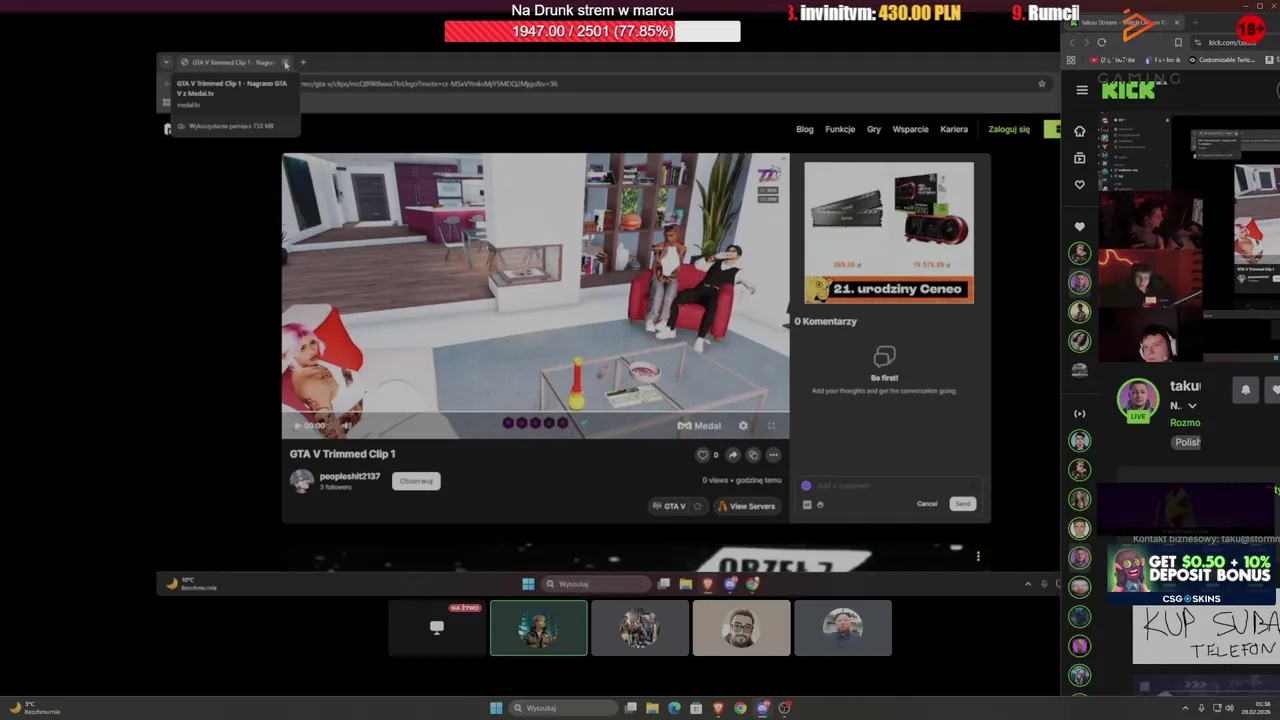1280x720 pixels.
Task: Play the GTA V Trimmed Clip video
Action: (297, 426)
